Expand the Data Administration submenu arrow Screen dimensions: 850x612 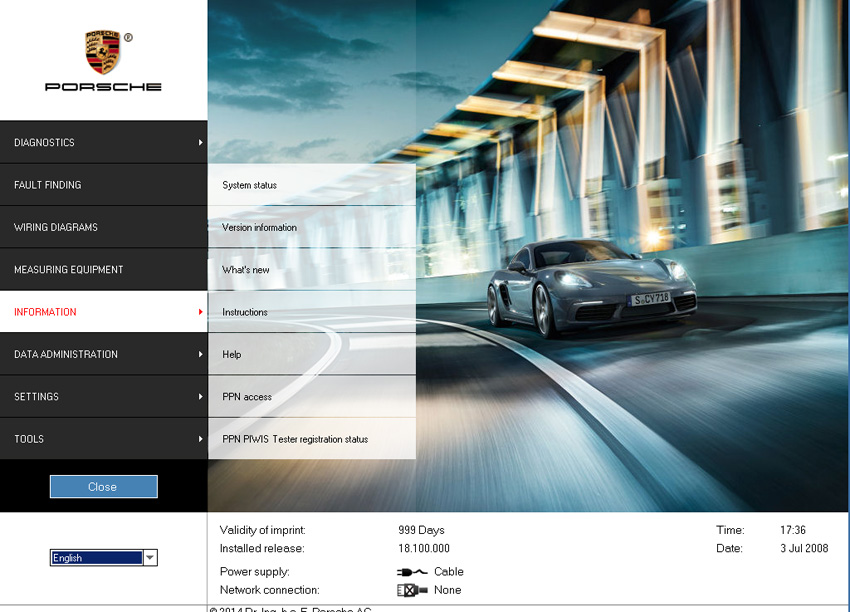coord(201,354)
